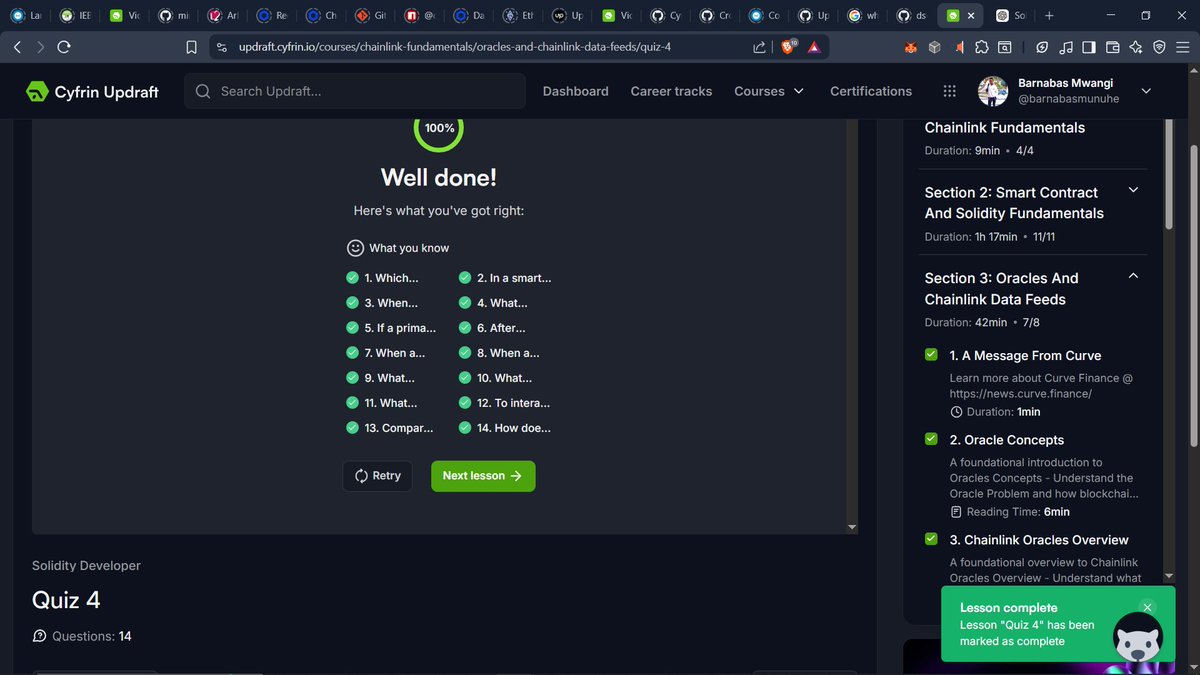Toggle checkbox for Oracle Concepts lesson
The height and width of the screenshot is (675, 1200).
pyautogui.click(x=931, y=439)
